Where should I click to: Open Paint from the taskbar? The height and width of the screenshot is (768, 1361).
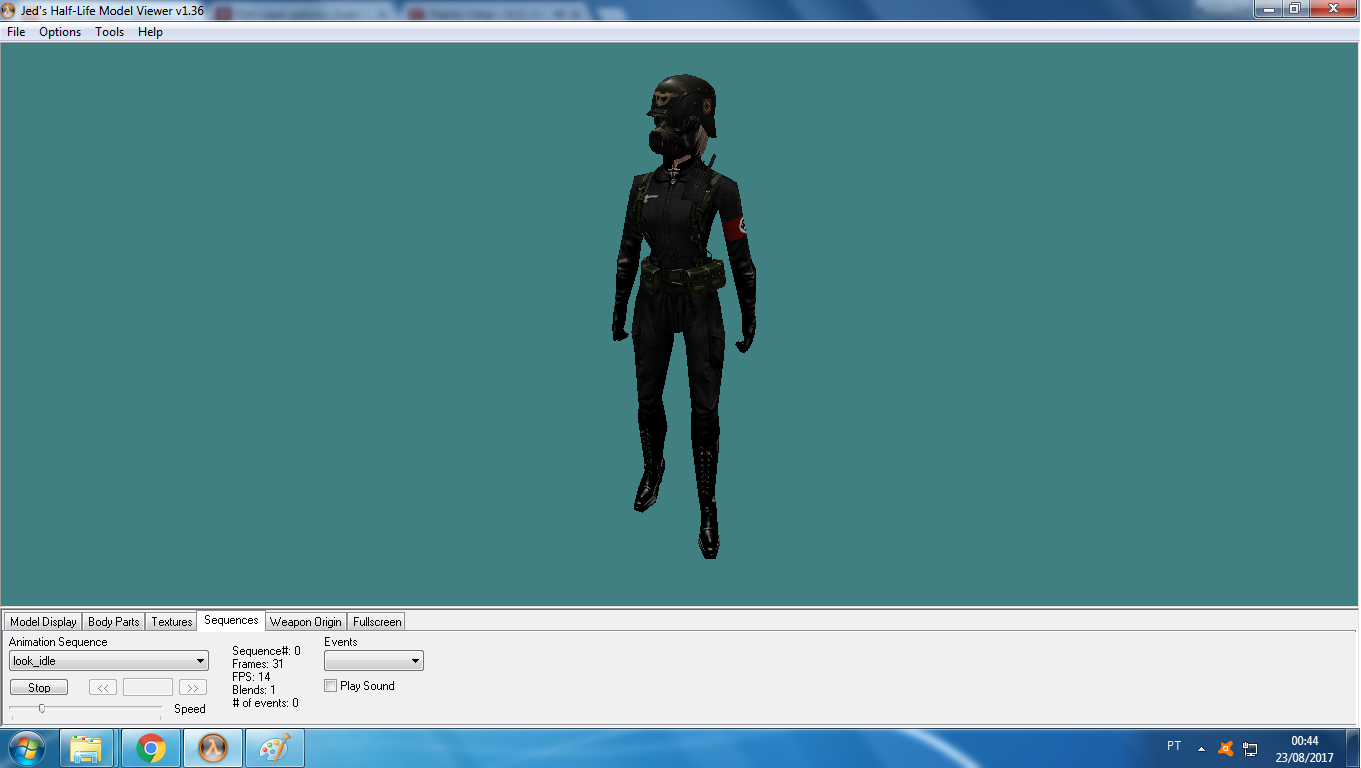(274, 748)
